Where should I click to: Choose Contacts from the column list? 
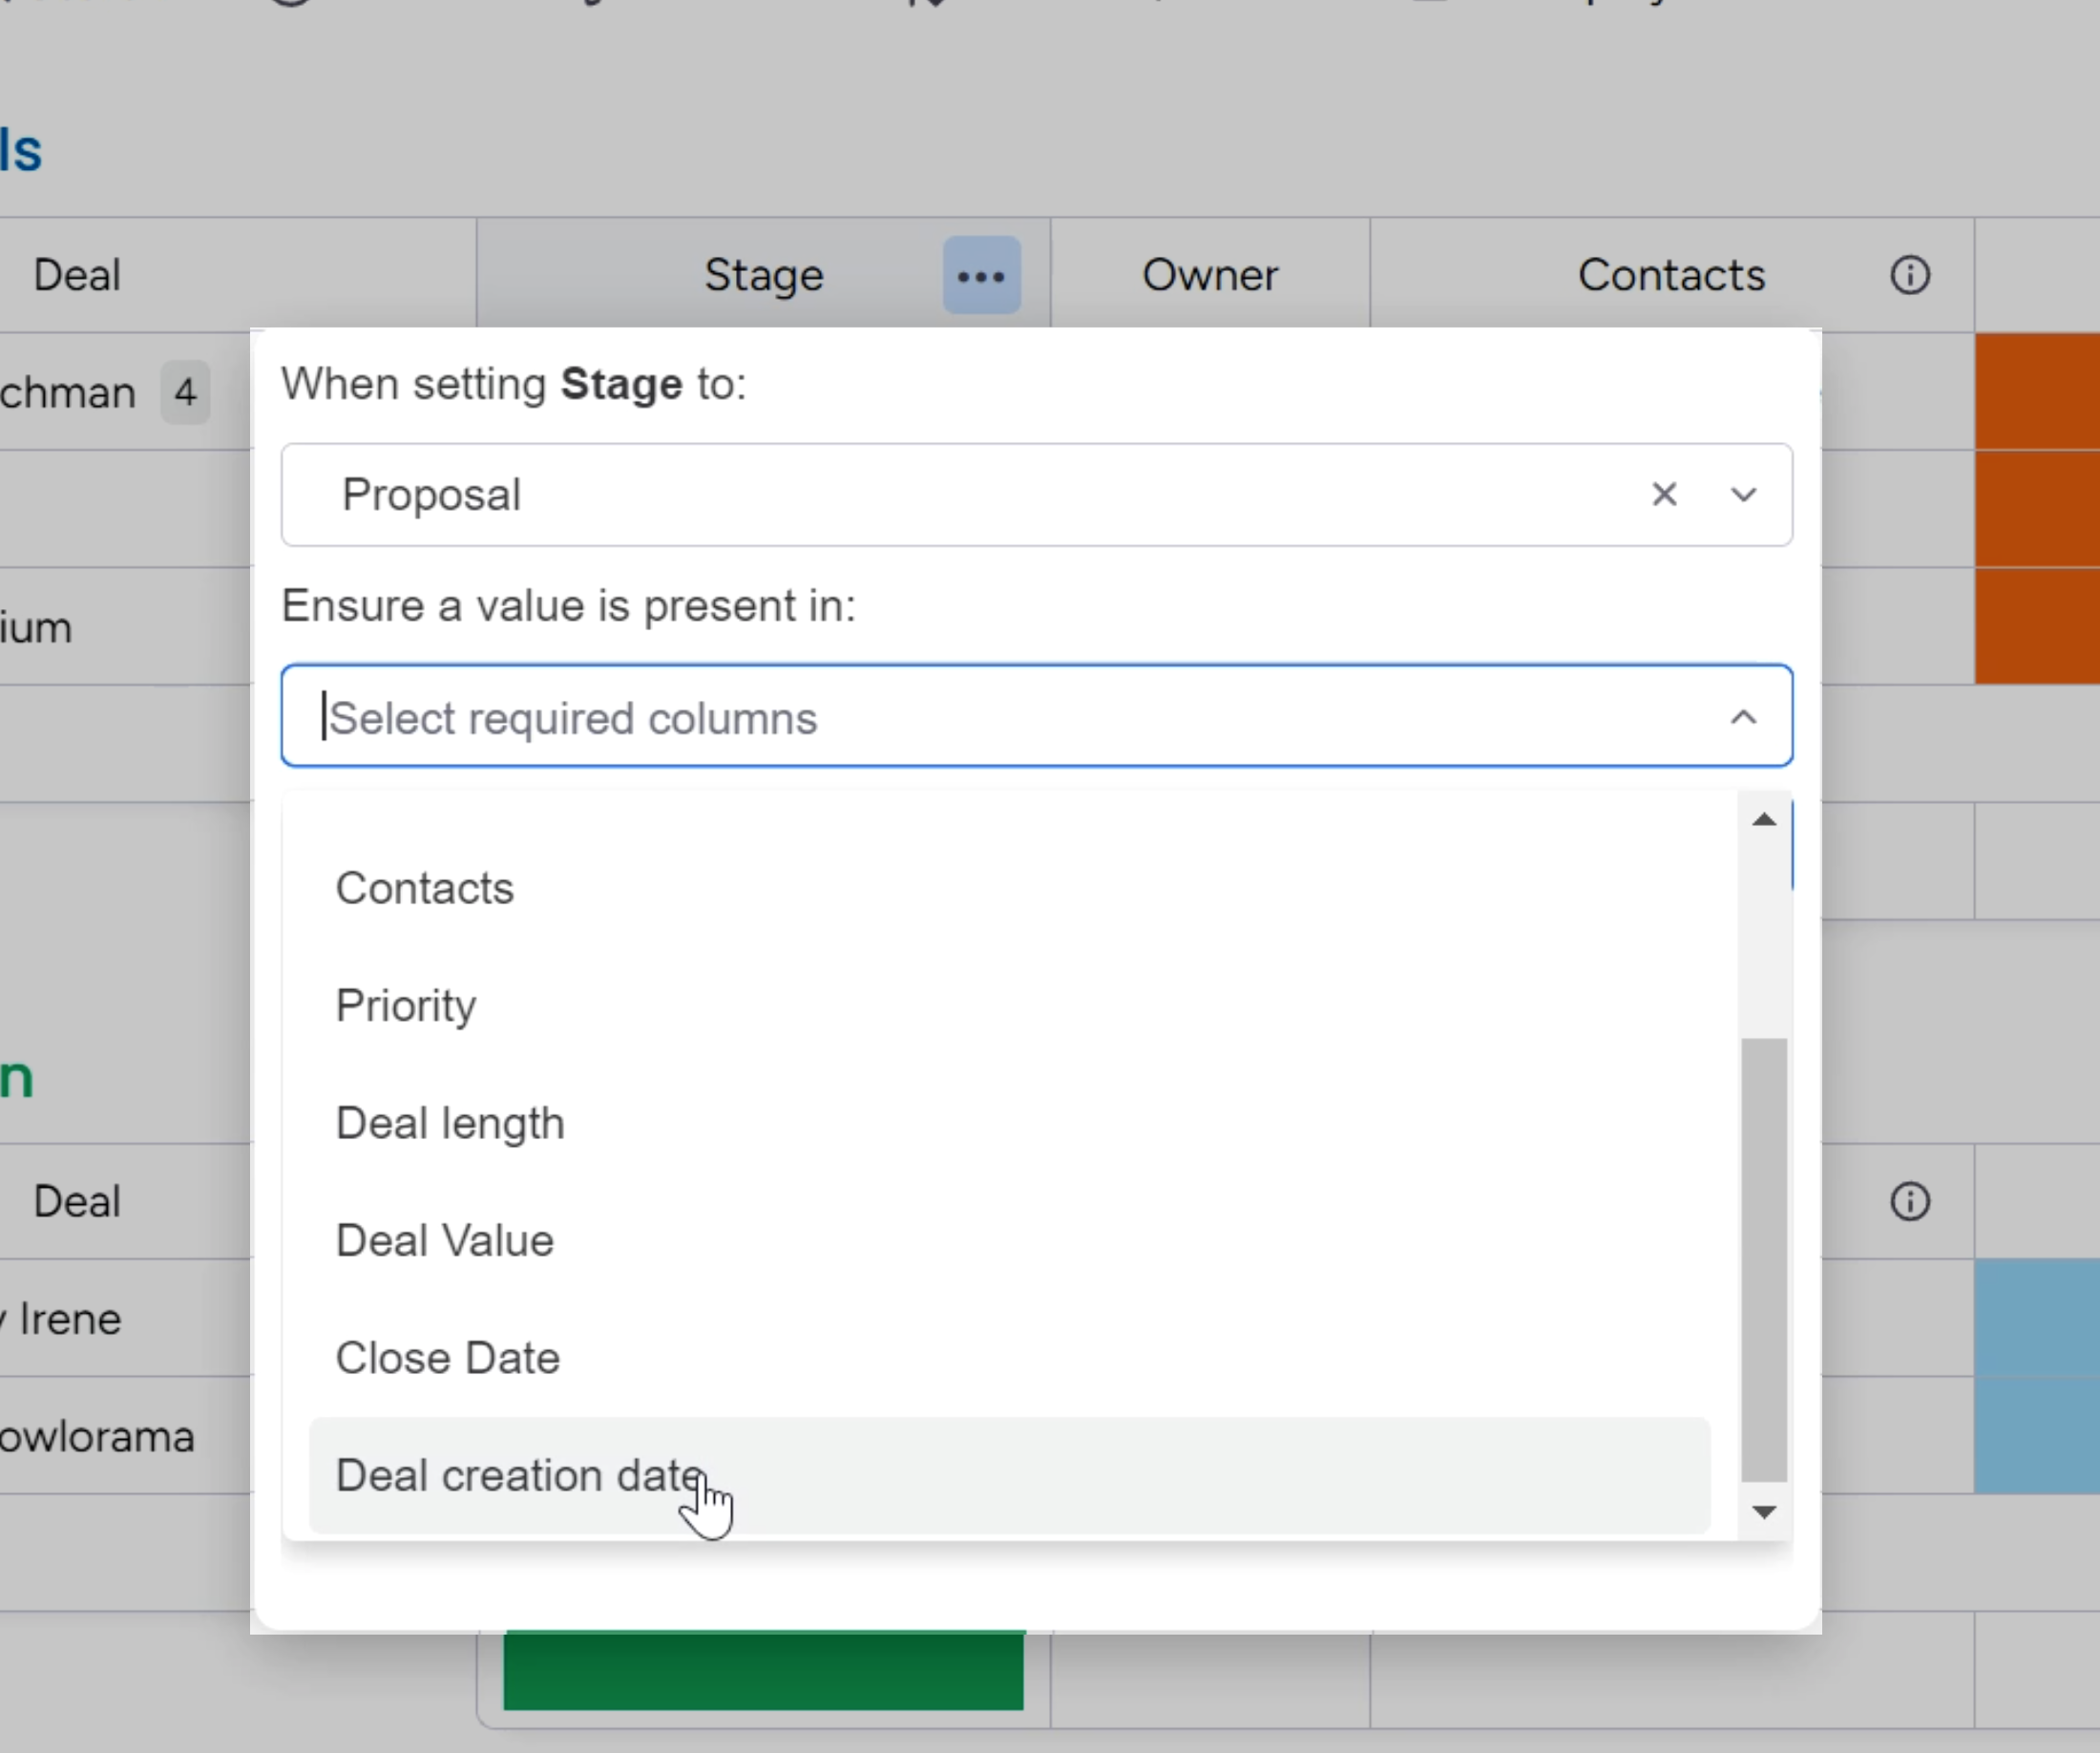425,888
